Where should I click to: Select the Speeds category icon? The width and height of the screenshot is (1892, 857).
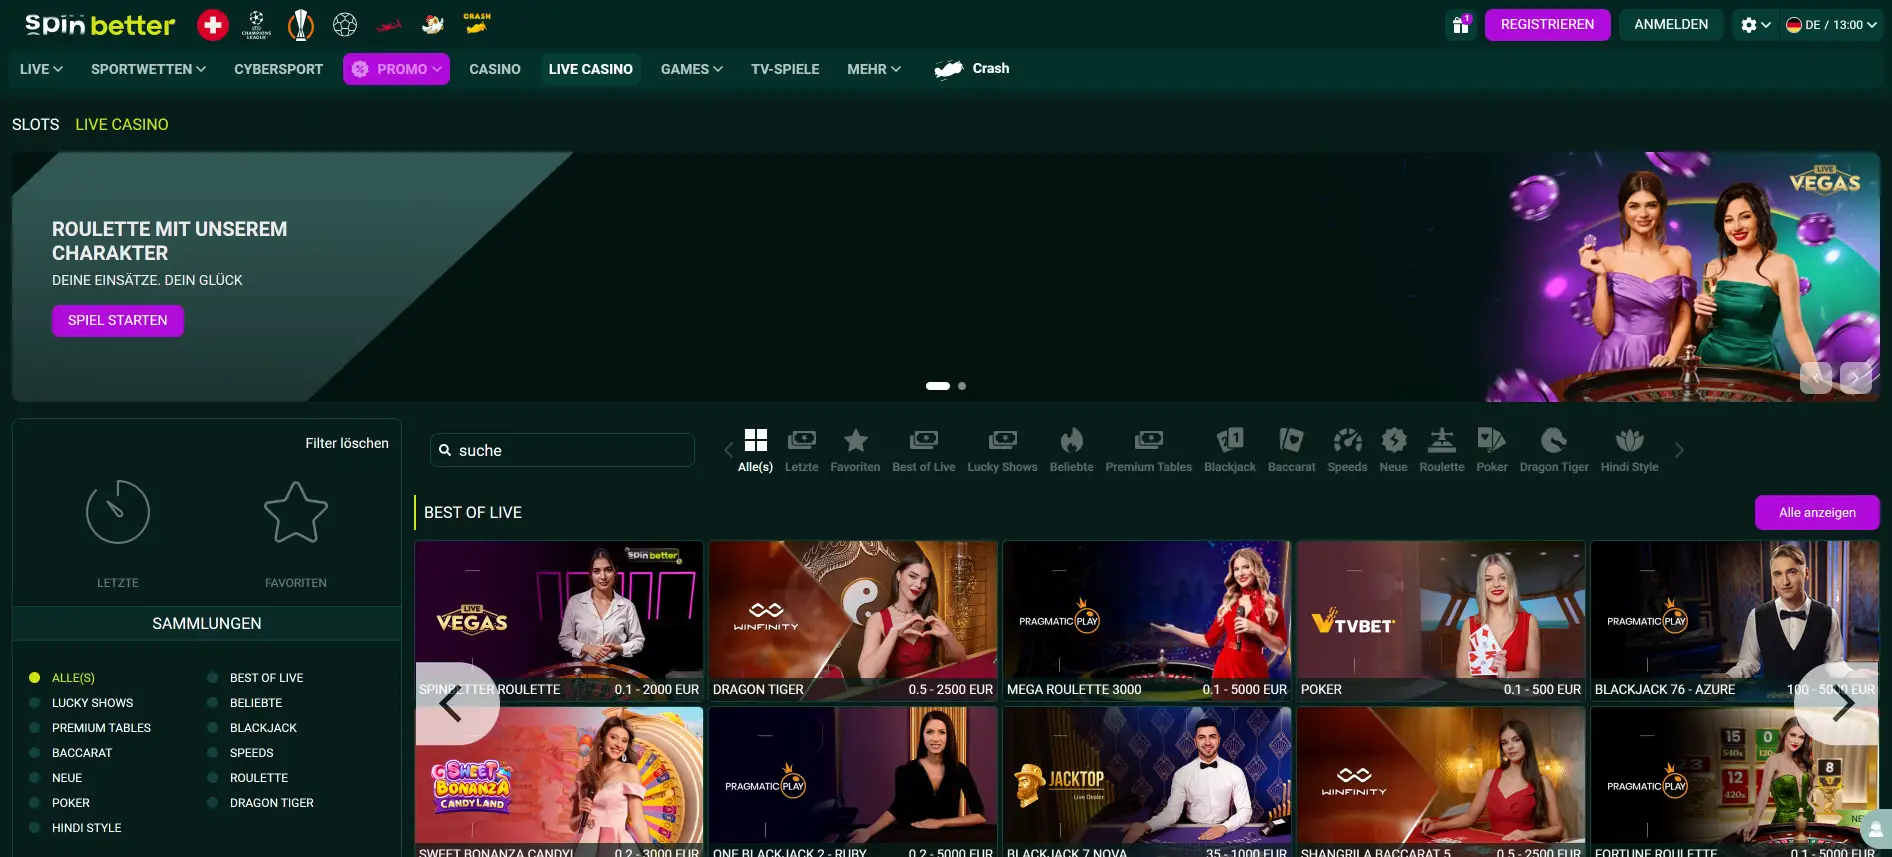1347,440
